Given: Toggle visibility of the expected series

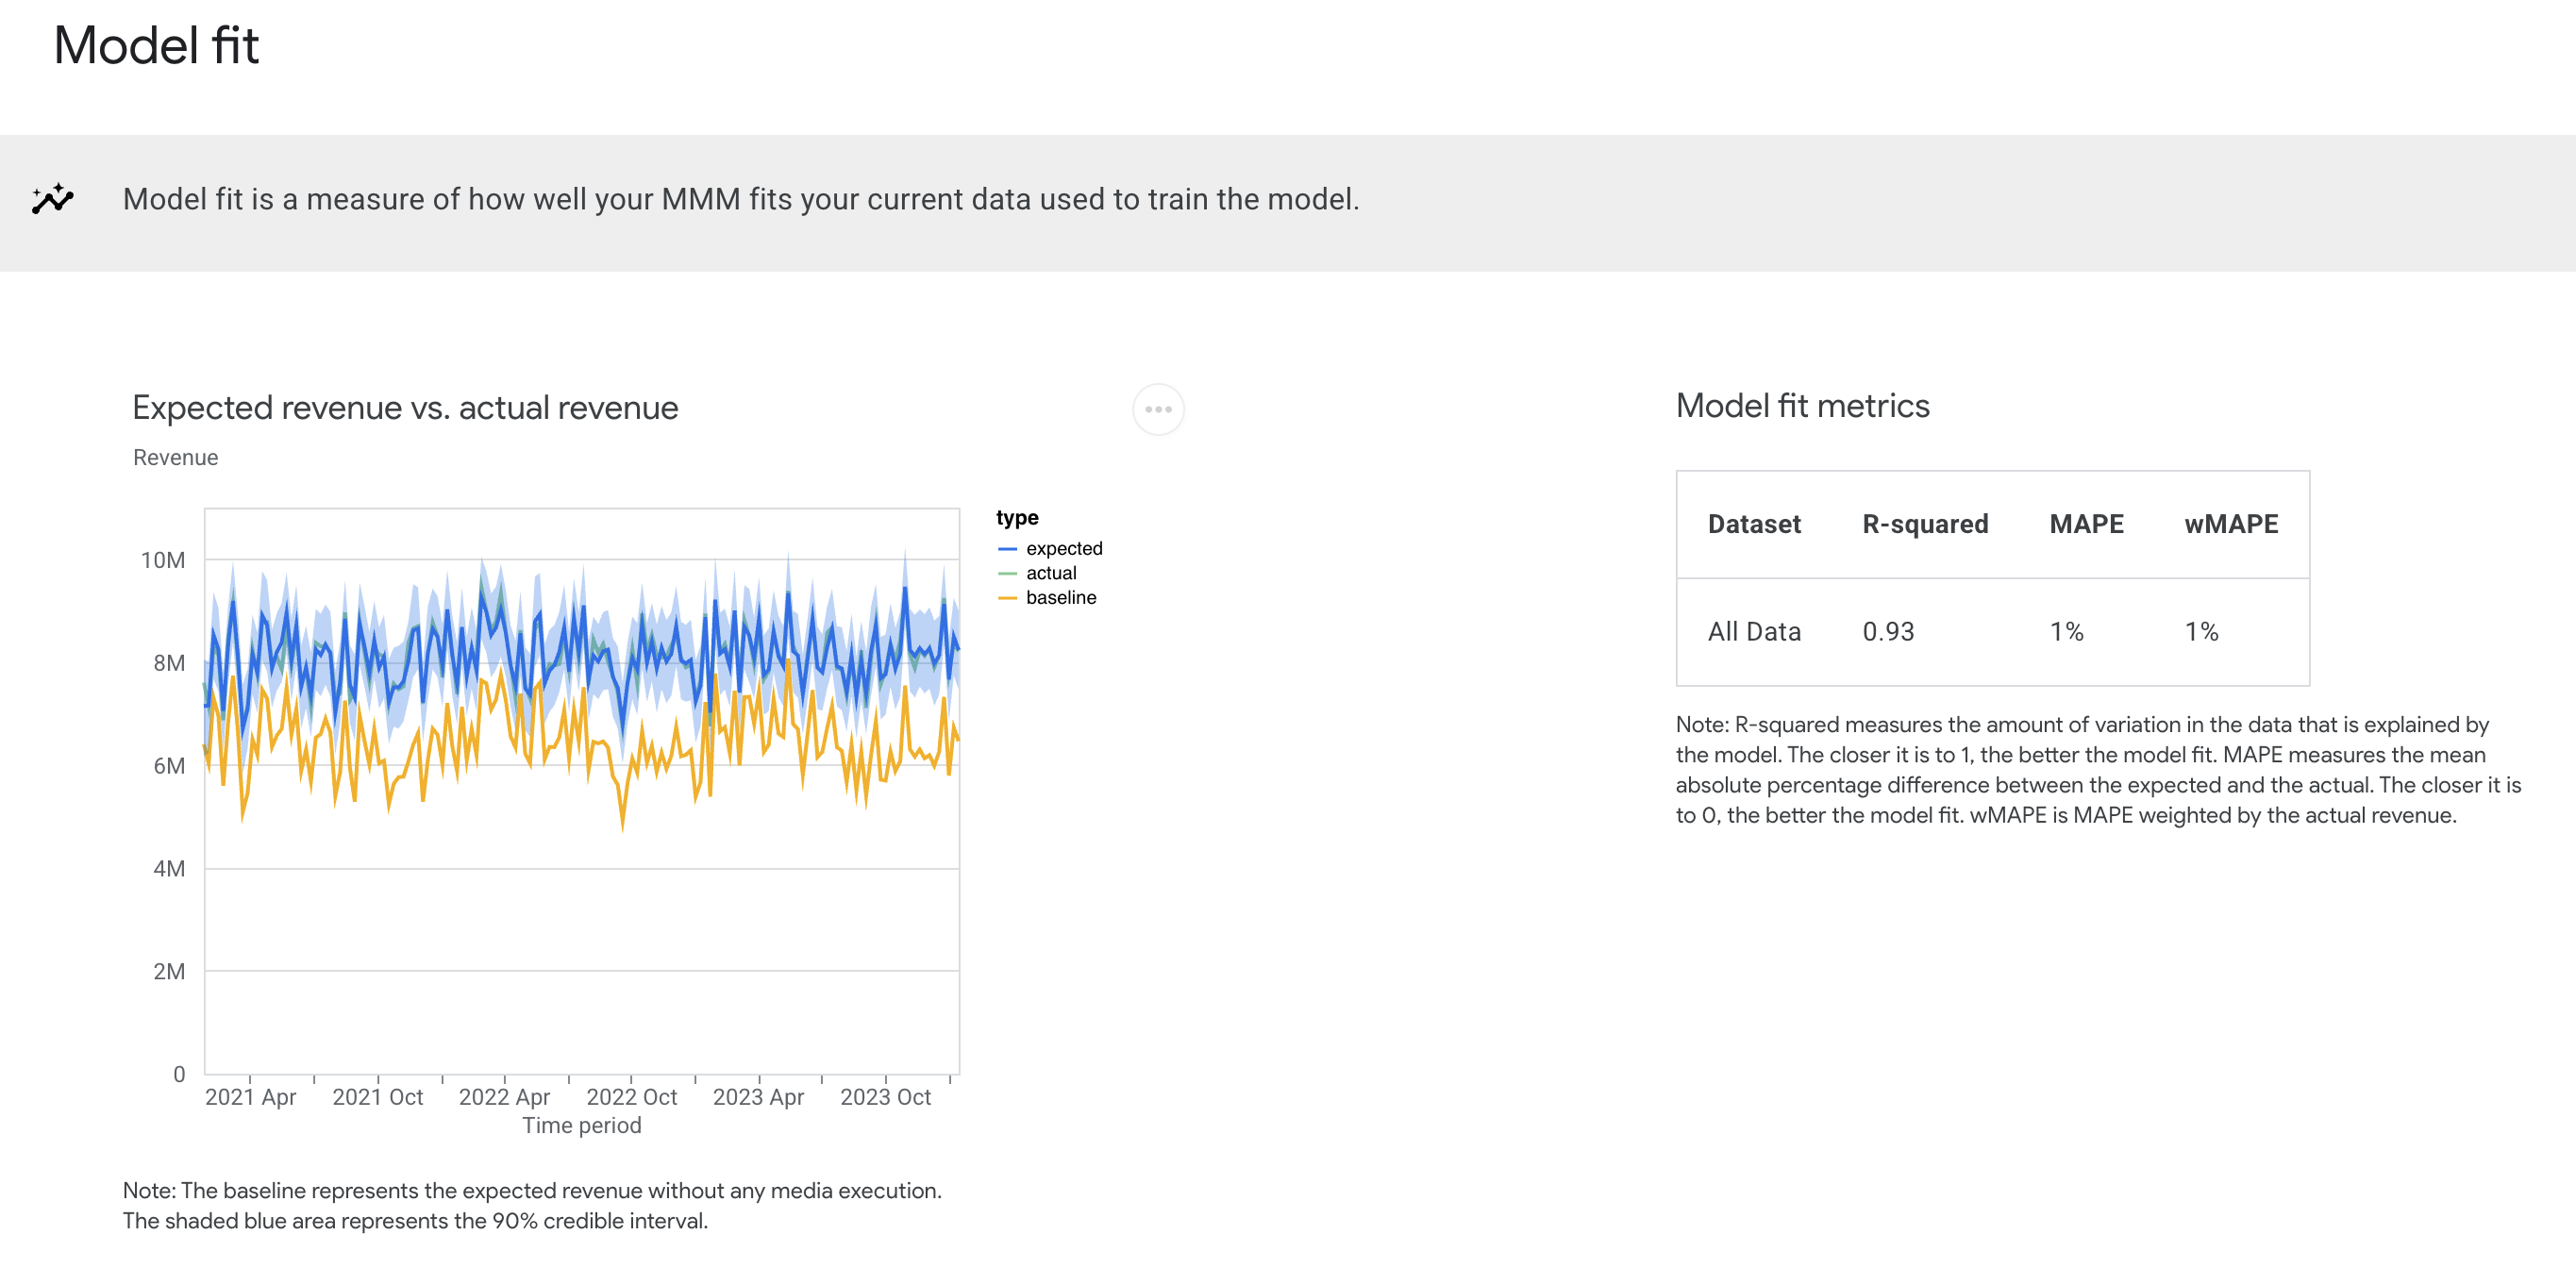Looking at the screenshot, I should 1063,547.
